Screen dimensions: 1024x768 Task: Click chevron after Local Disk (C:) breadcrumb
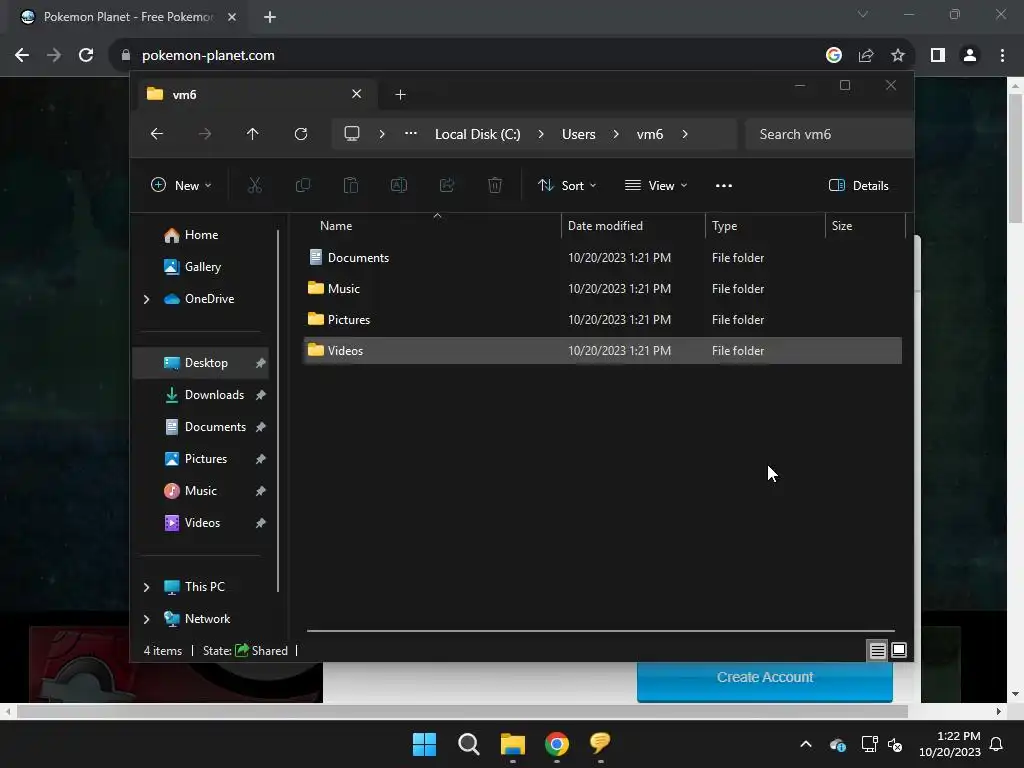pos(541,134)
